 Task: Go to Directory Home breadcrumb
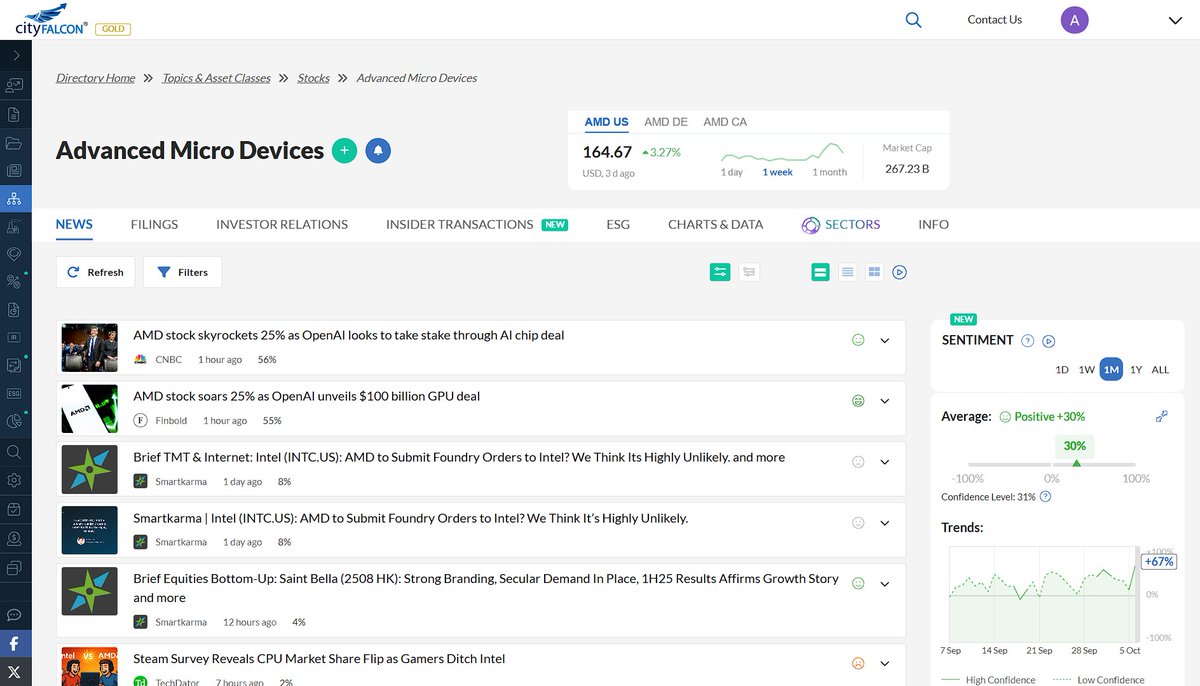point(95,78)
